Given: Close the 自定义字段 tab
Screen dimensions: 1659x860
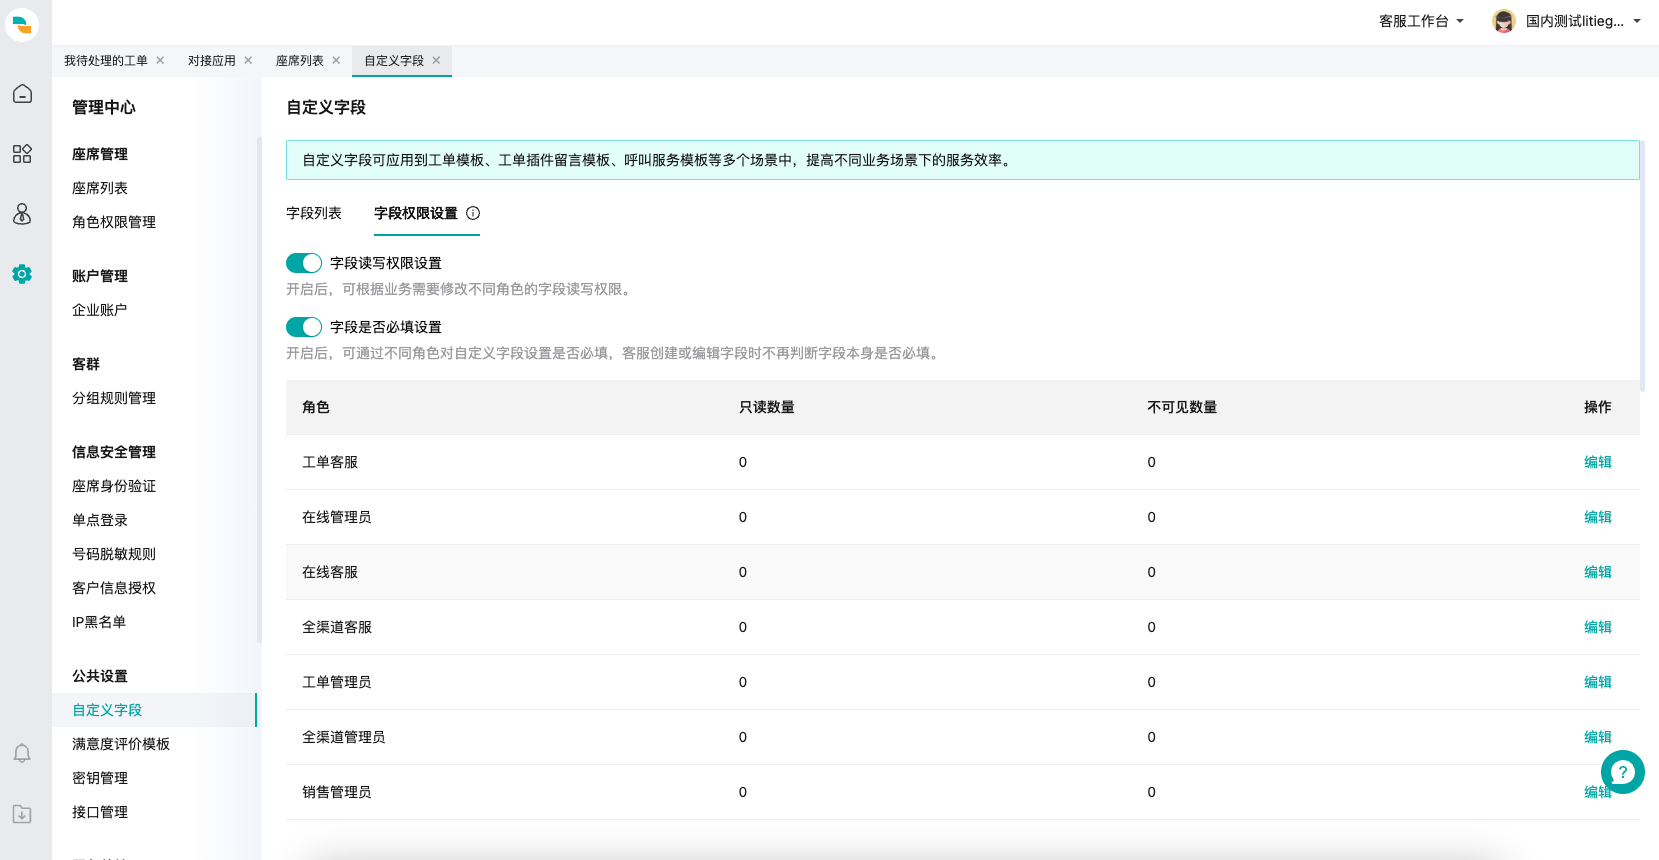Looking at the screenshot, I should pyautogui.click(x=436, y=60).
